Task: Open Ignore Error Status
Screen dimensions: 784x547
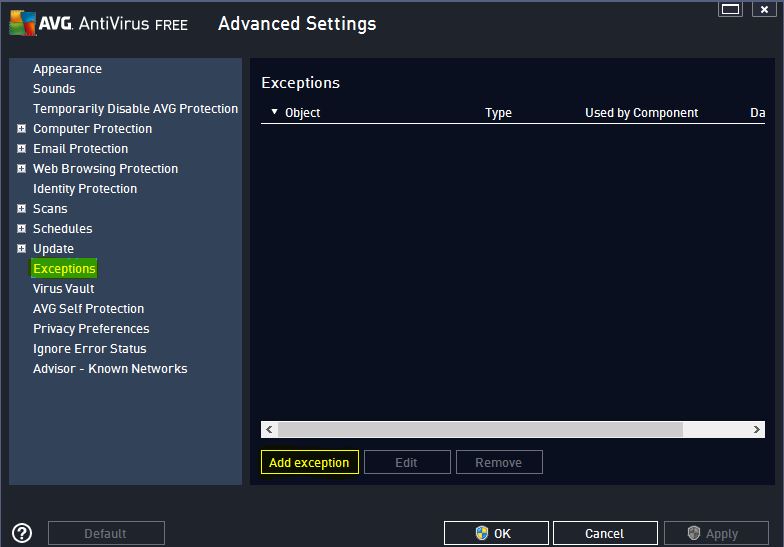Action: click(90, 348)
